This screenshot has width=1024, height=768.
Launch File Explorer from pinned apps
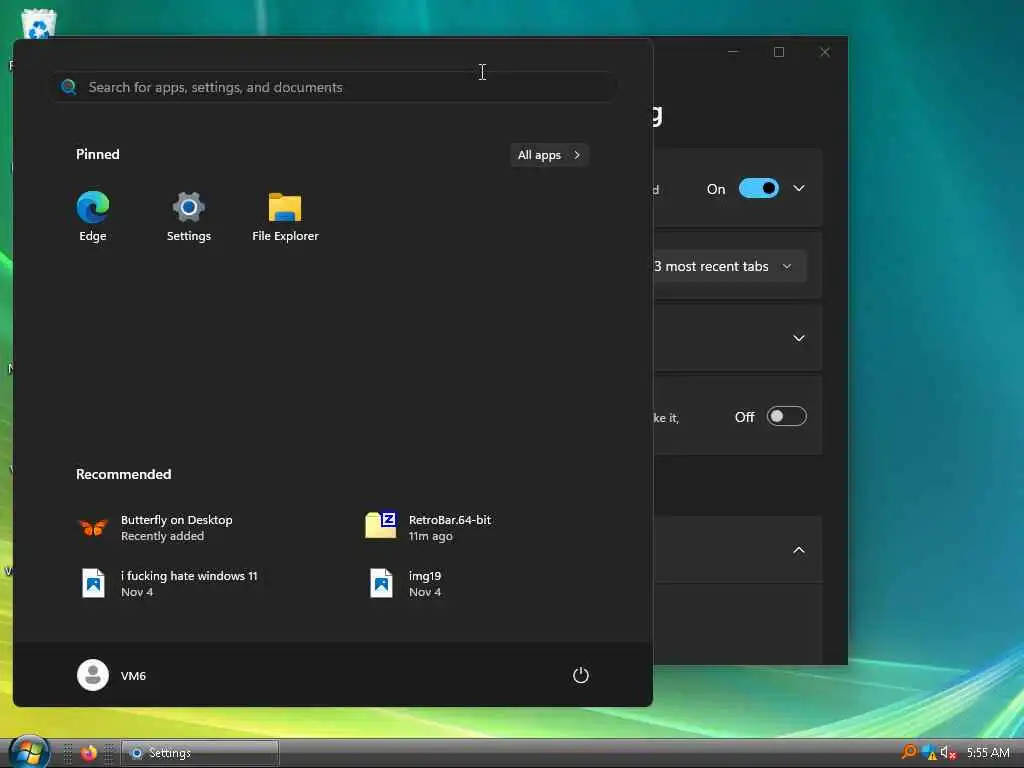click(x=285, y=217)
